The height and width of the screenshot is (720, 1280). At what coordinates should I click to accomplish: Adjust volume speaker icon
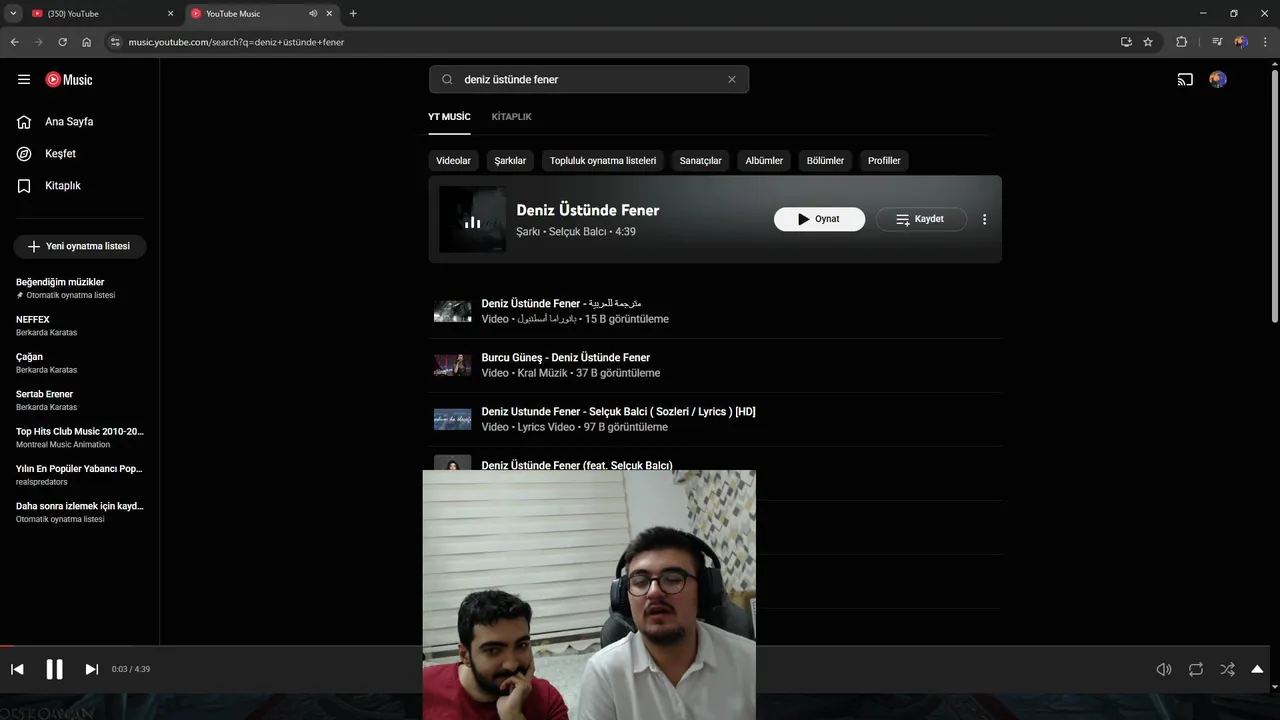coord(1164,669)
